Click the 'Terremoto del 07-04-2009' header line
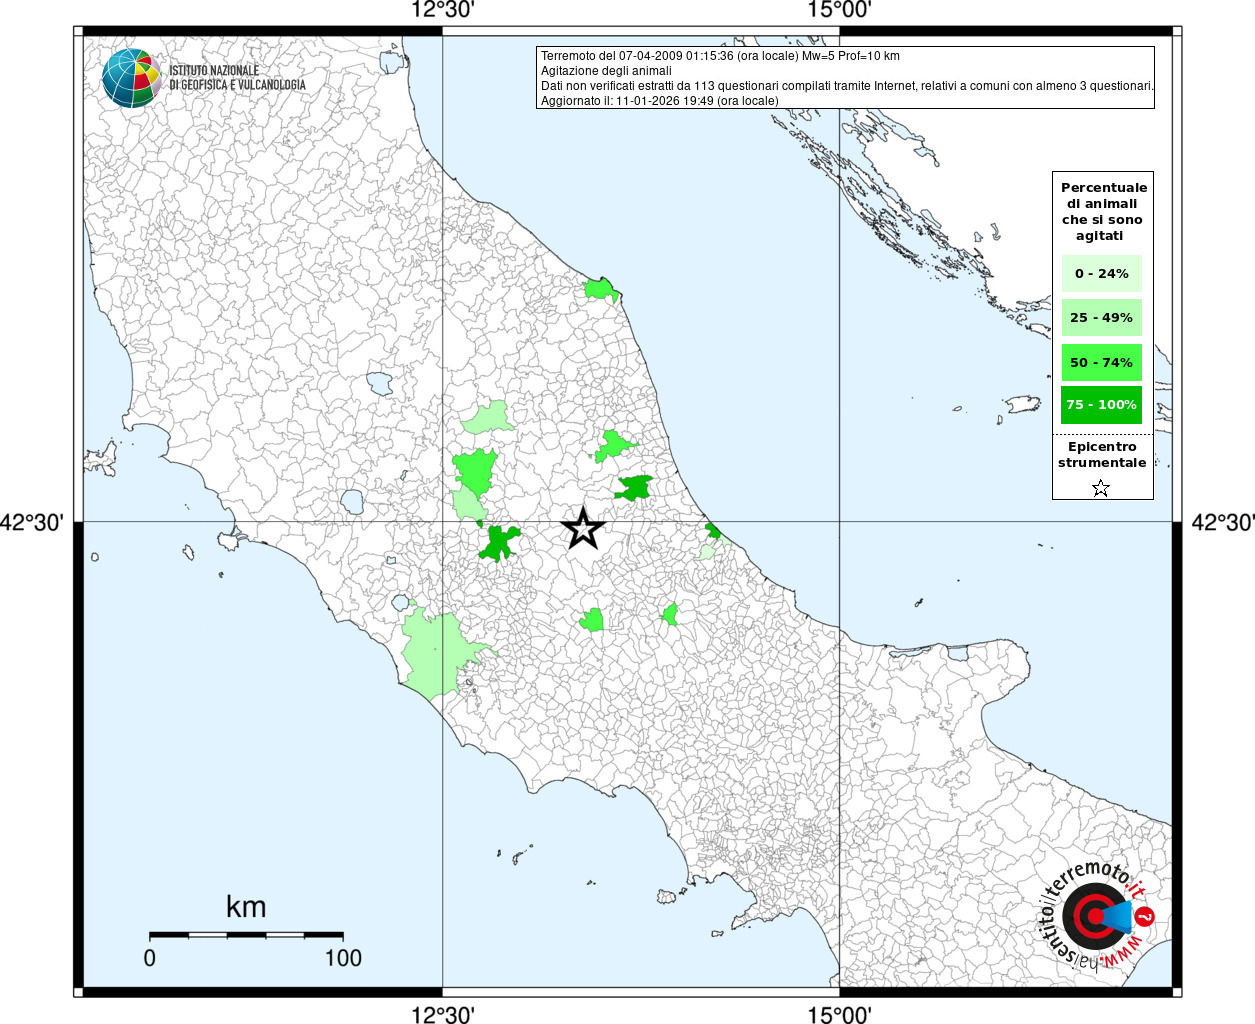This screenshot has width=1255, height=1024. click(720, 56)
